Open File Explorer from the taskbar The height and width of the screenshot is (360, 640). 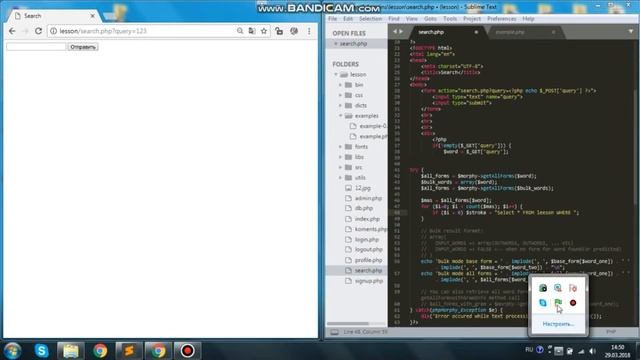click(x=71, y=351)
